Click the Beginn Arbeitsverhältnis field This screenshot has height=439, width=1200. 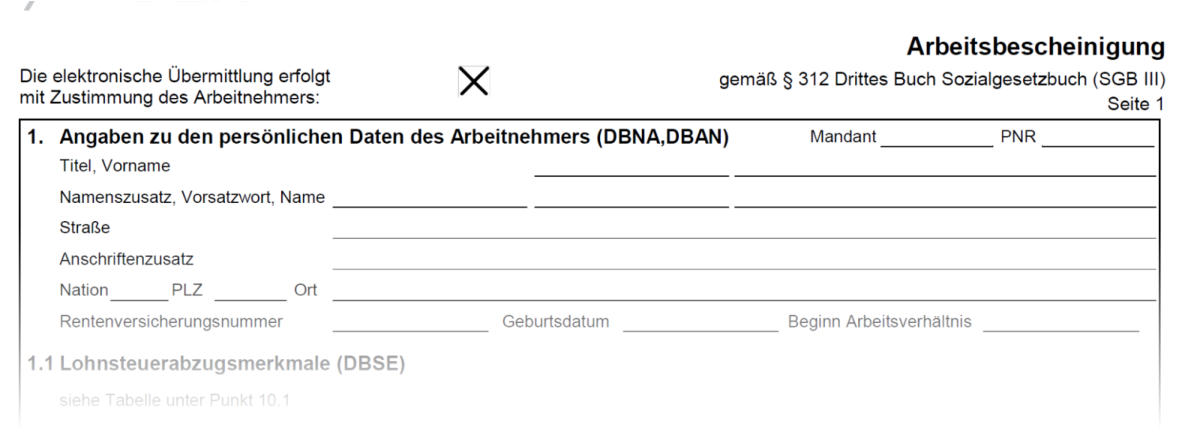[x=1060, y=322]
